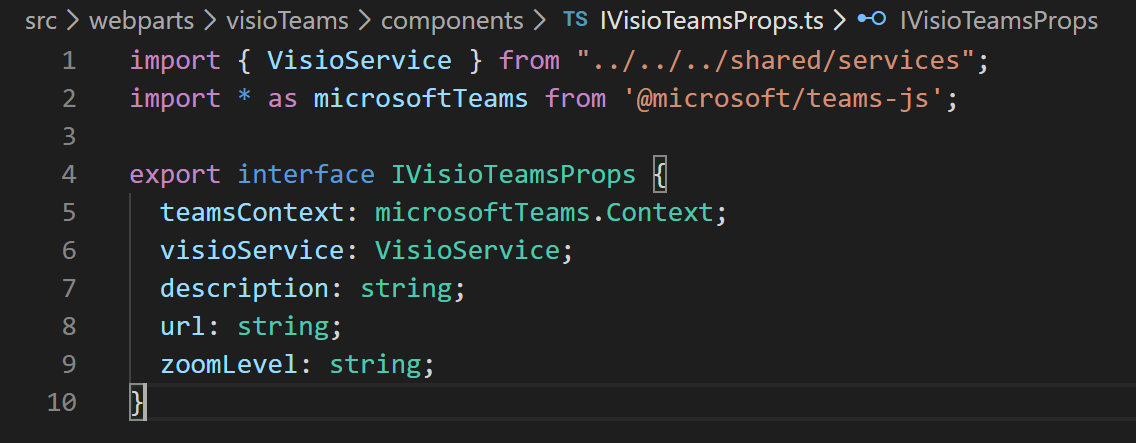Click the VisioService import identifier
The image size is (1136, 443).
click(x=359, y=61)
